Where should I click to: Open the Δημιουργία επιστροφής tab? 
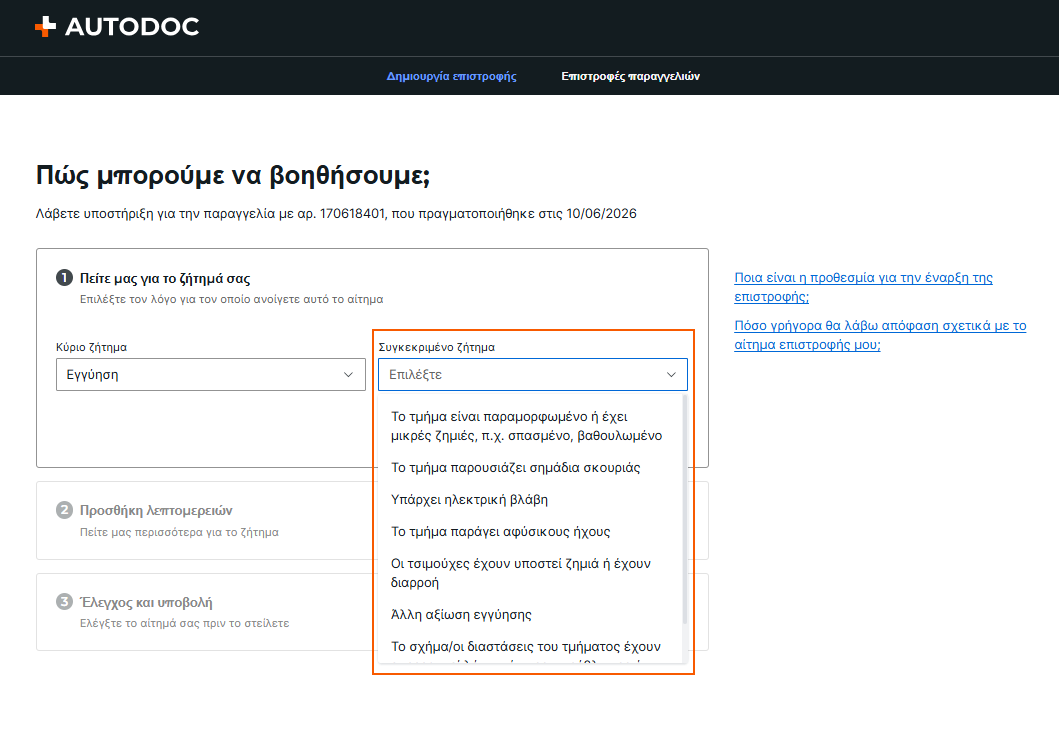pyautogui.click(x=451, y=76)
